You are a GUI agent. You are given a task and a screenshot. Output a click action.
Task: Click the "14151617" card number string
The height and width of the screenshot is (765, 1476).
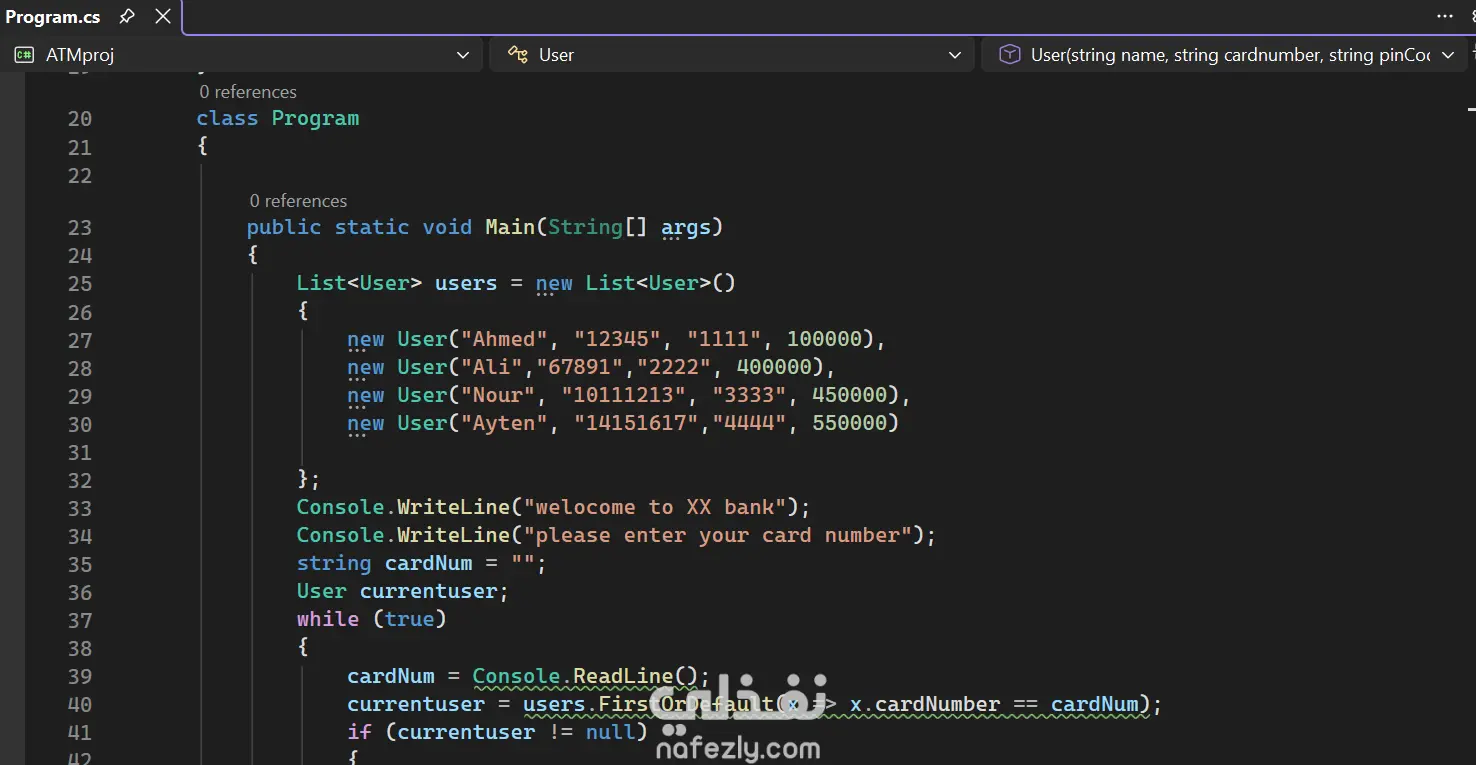[x=636, y=423]
